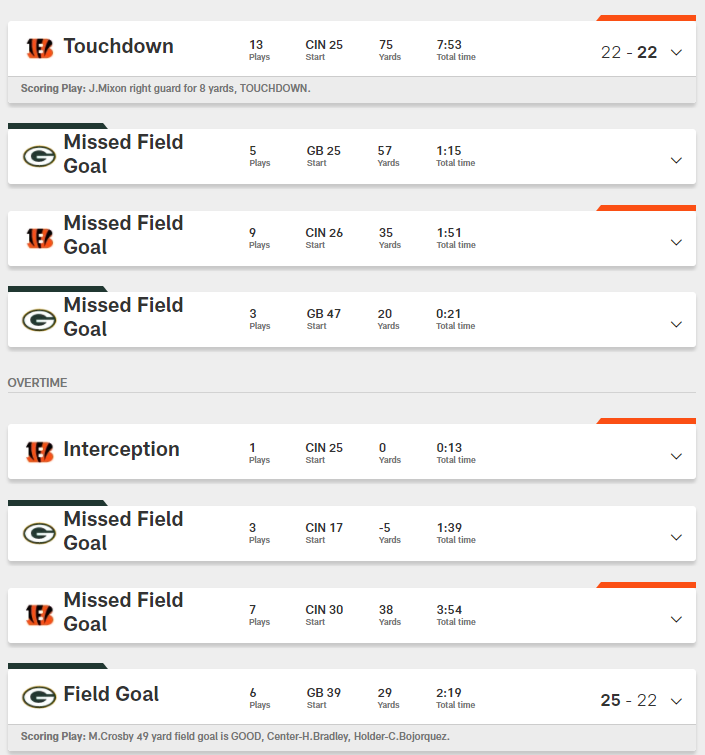Screen dimensions: 705x755
Task: Expand the Interception drive details chevron
Action: (x=676, y=456)
